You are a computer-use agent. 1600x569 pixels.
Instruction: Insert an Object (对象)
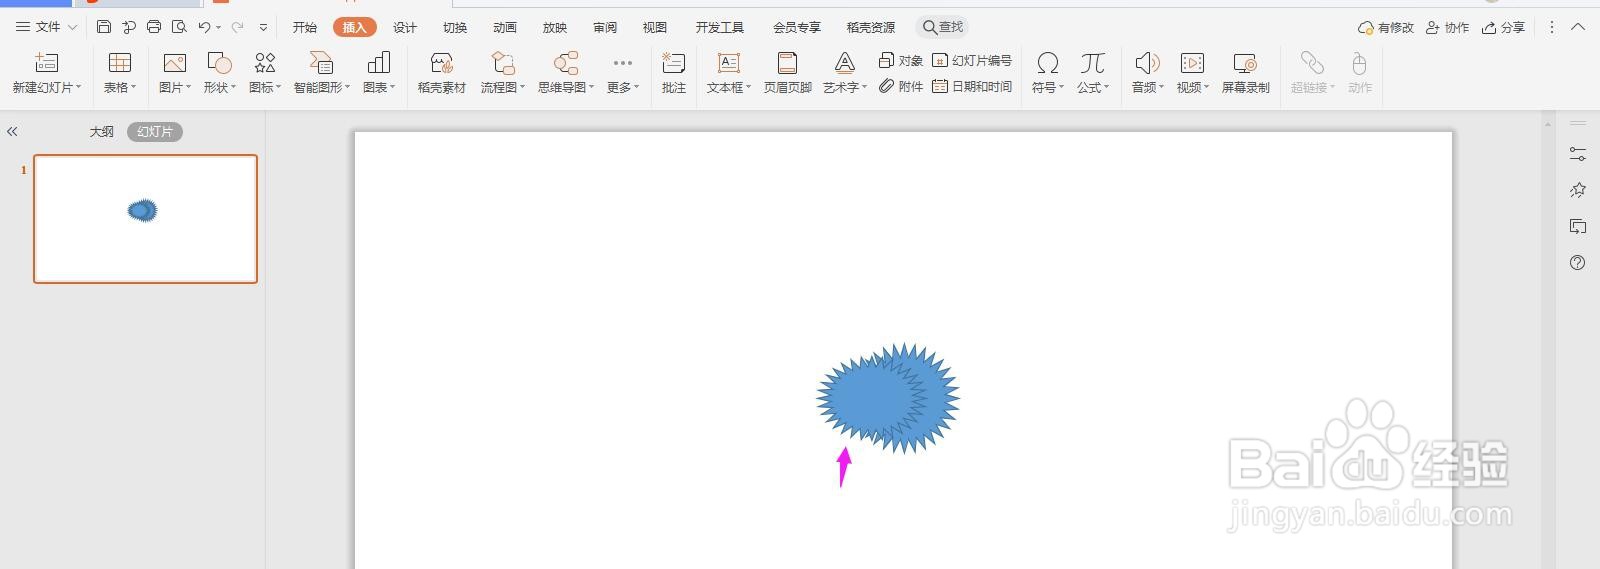tap(901, 61)
